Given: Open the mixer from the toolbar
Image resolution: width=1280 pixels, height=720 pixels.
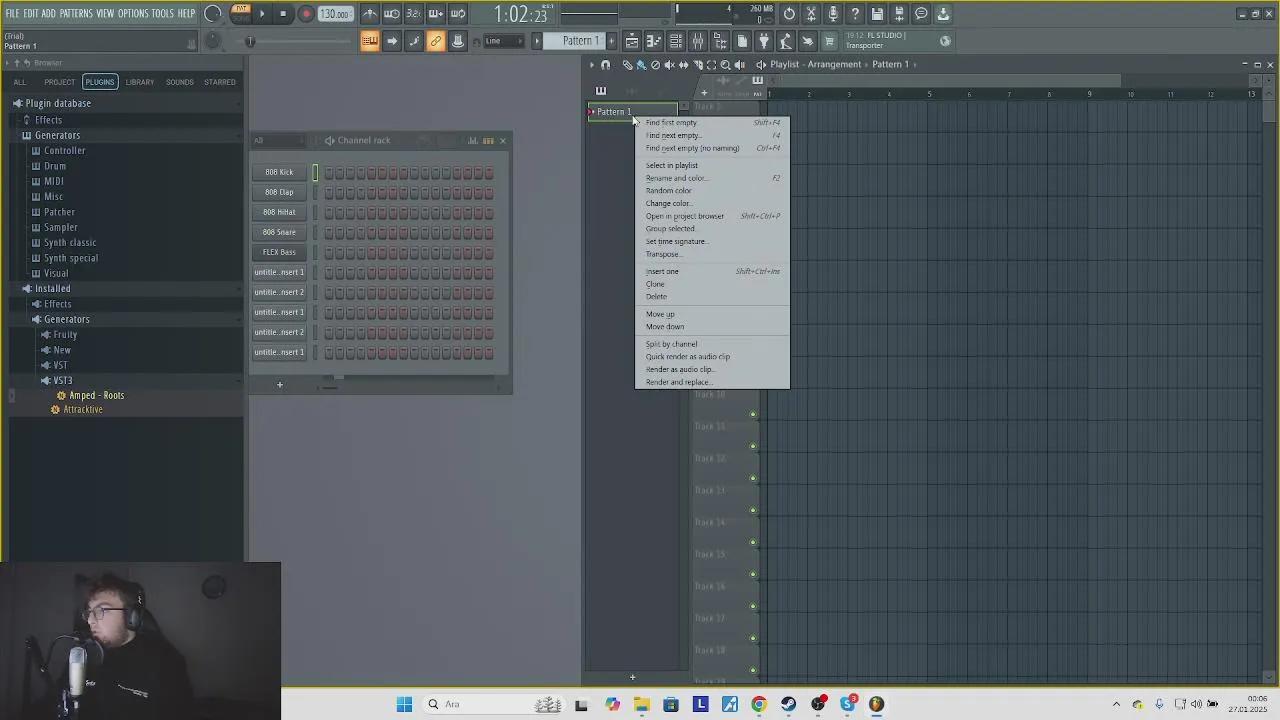Looking at the screenshot, I should click(x=698, y=41).
